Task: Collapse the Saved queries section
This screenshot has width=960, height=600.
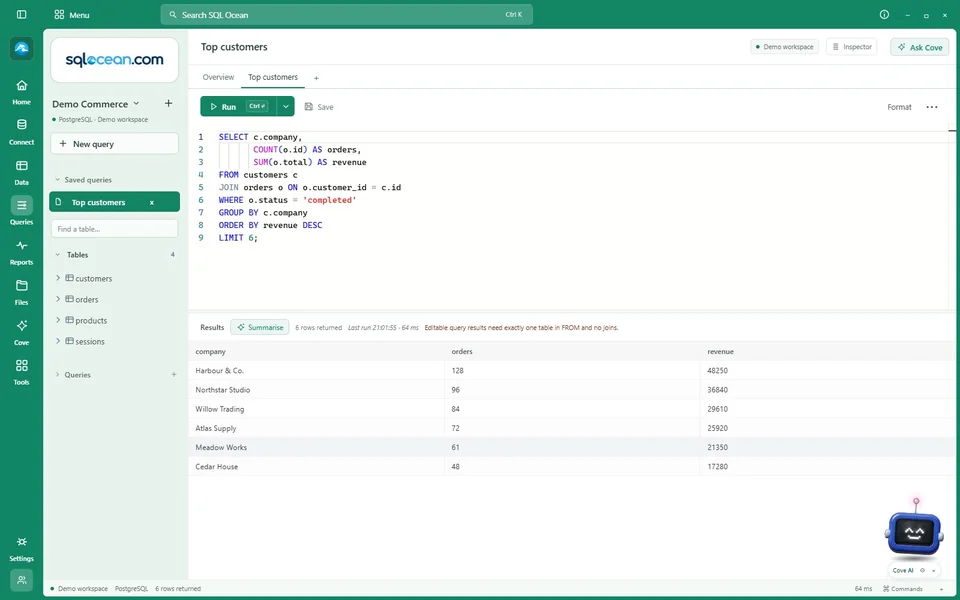Action: (x=58, y=180)
